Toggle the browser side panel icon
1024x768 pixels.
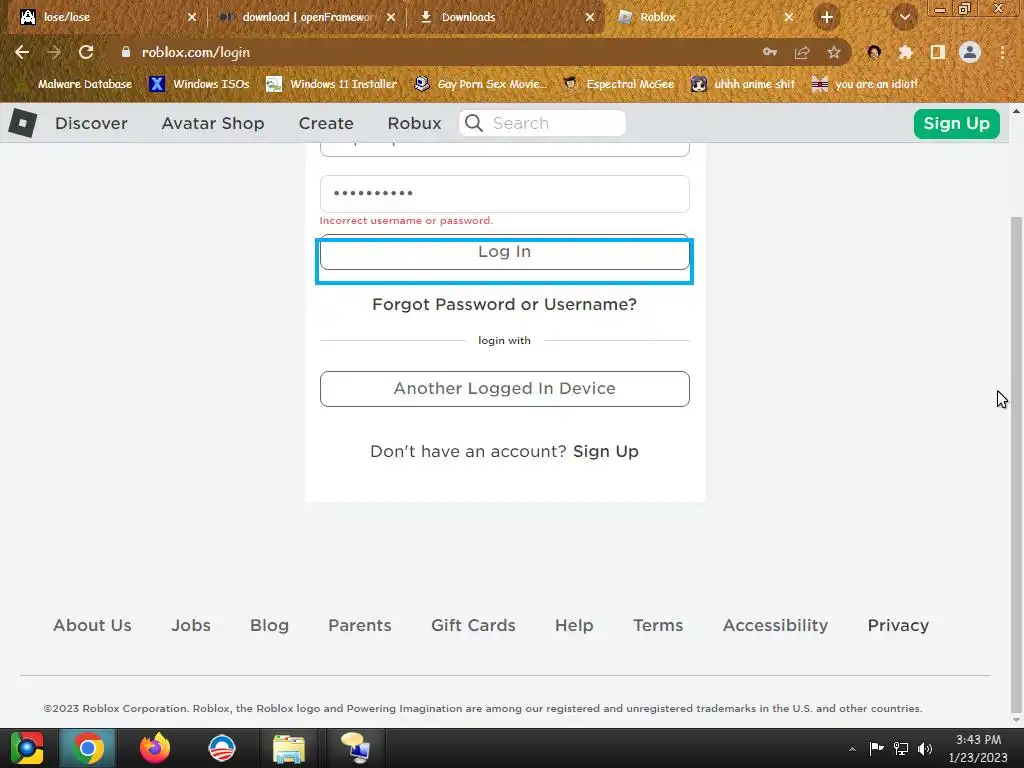pyautogui.click(x=938, y=52)
